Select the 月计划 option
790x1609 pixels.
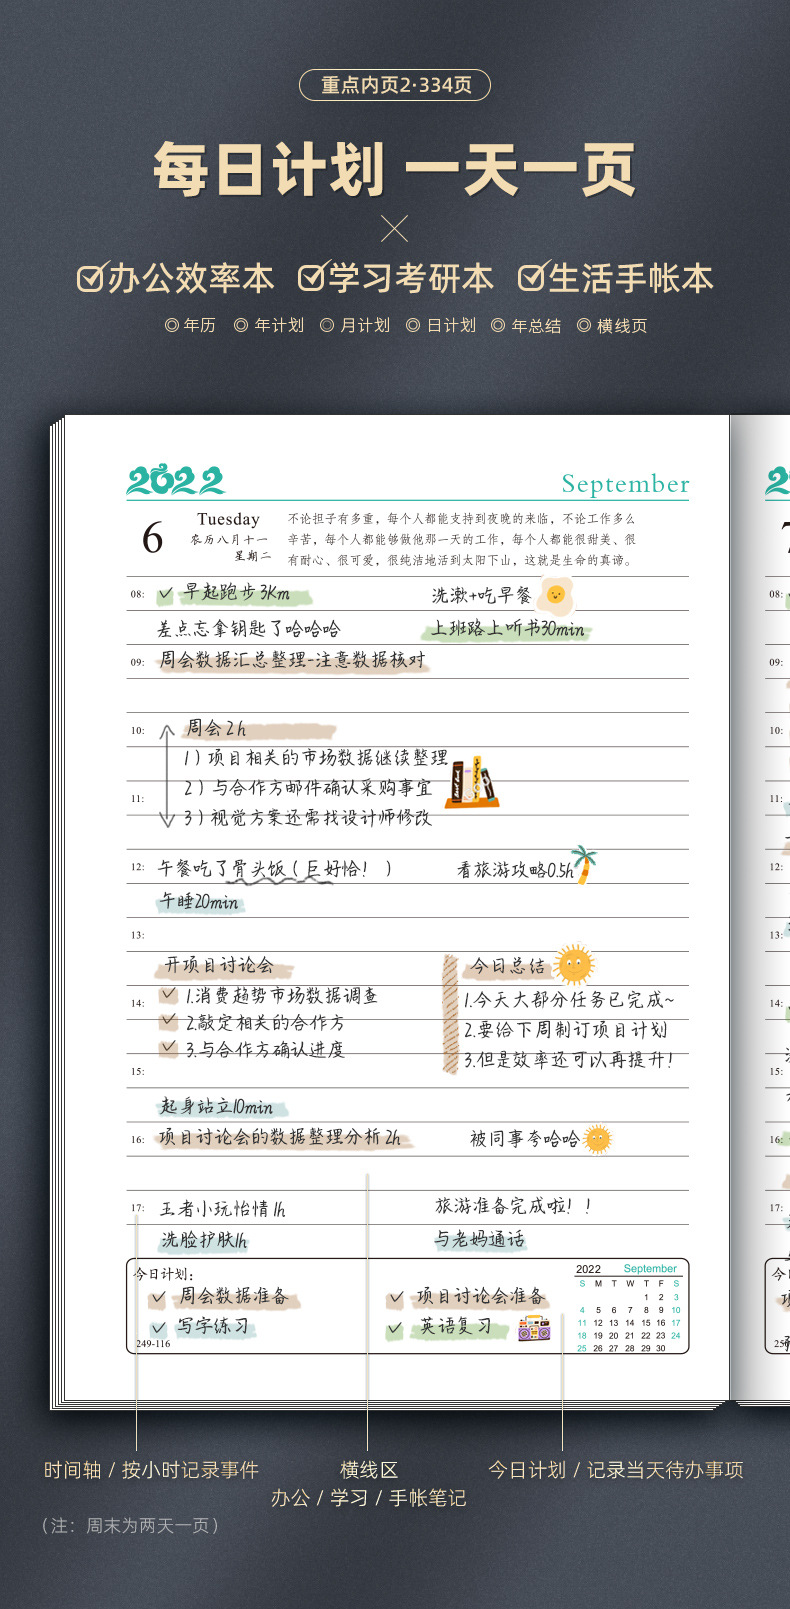coord(354,325)
